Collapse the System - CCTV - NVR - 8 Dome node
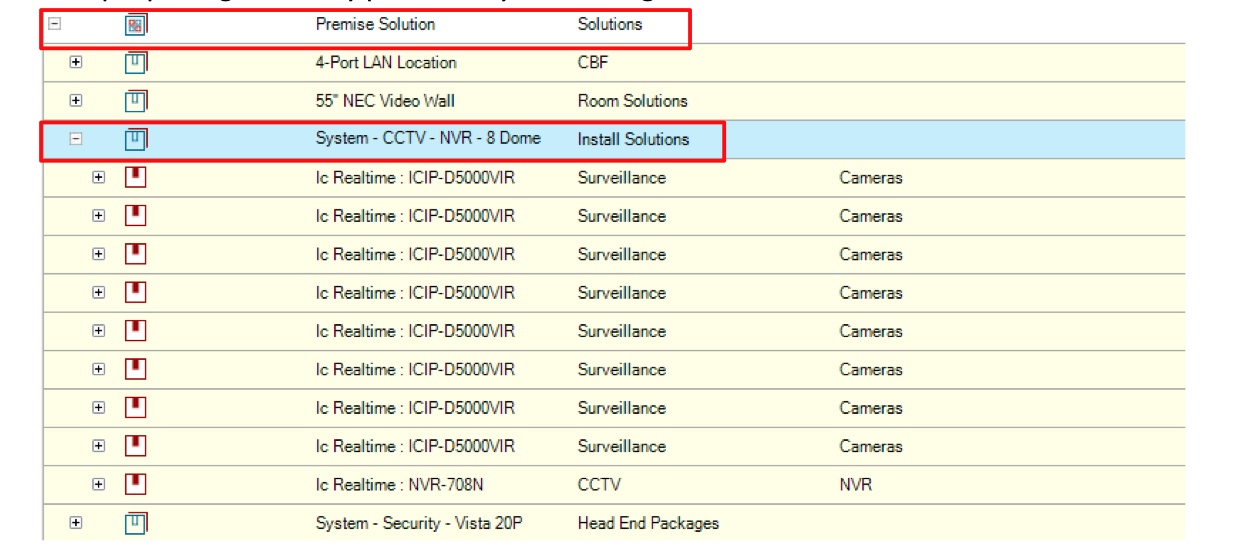Screen dimensions: 1237x553 [76, 139]
